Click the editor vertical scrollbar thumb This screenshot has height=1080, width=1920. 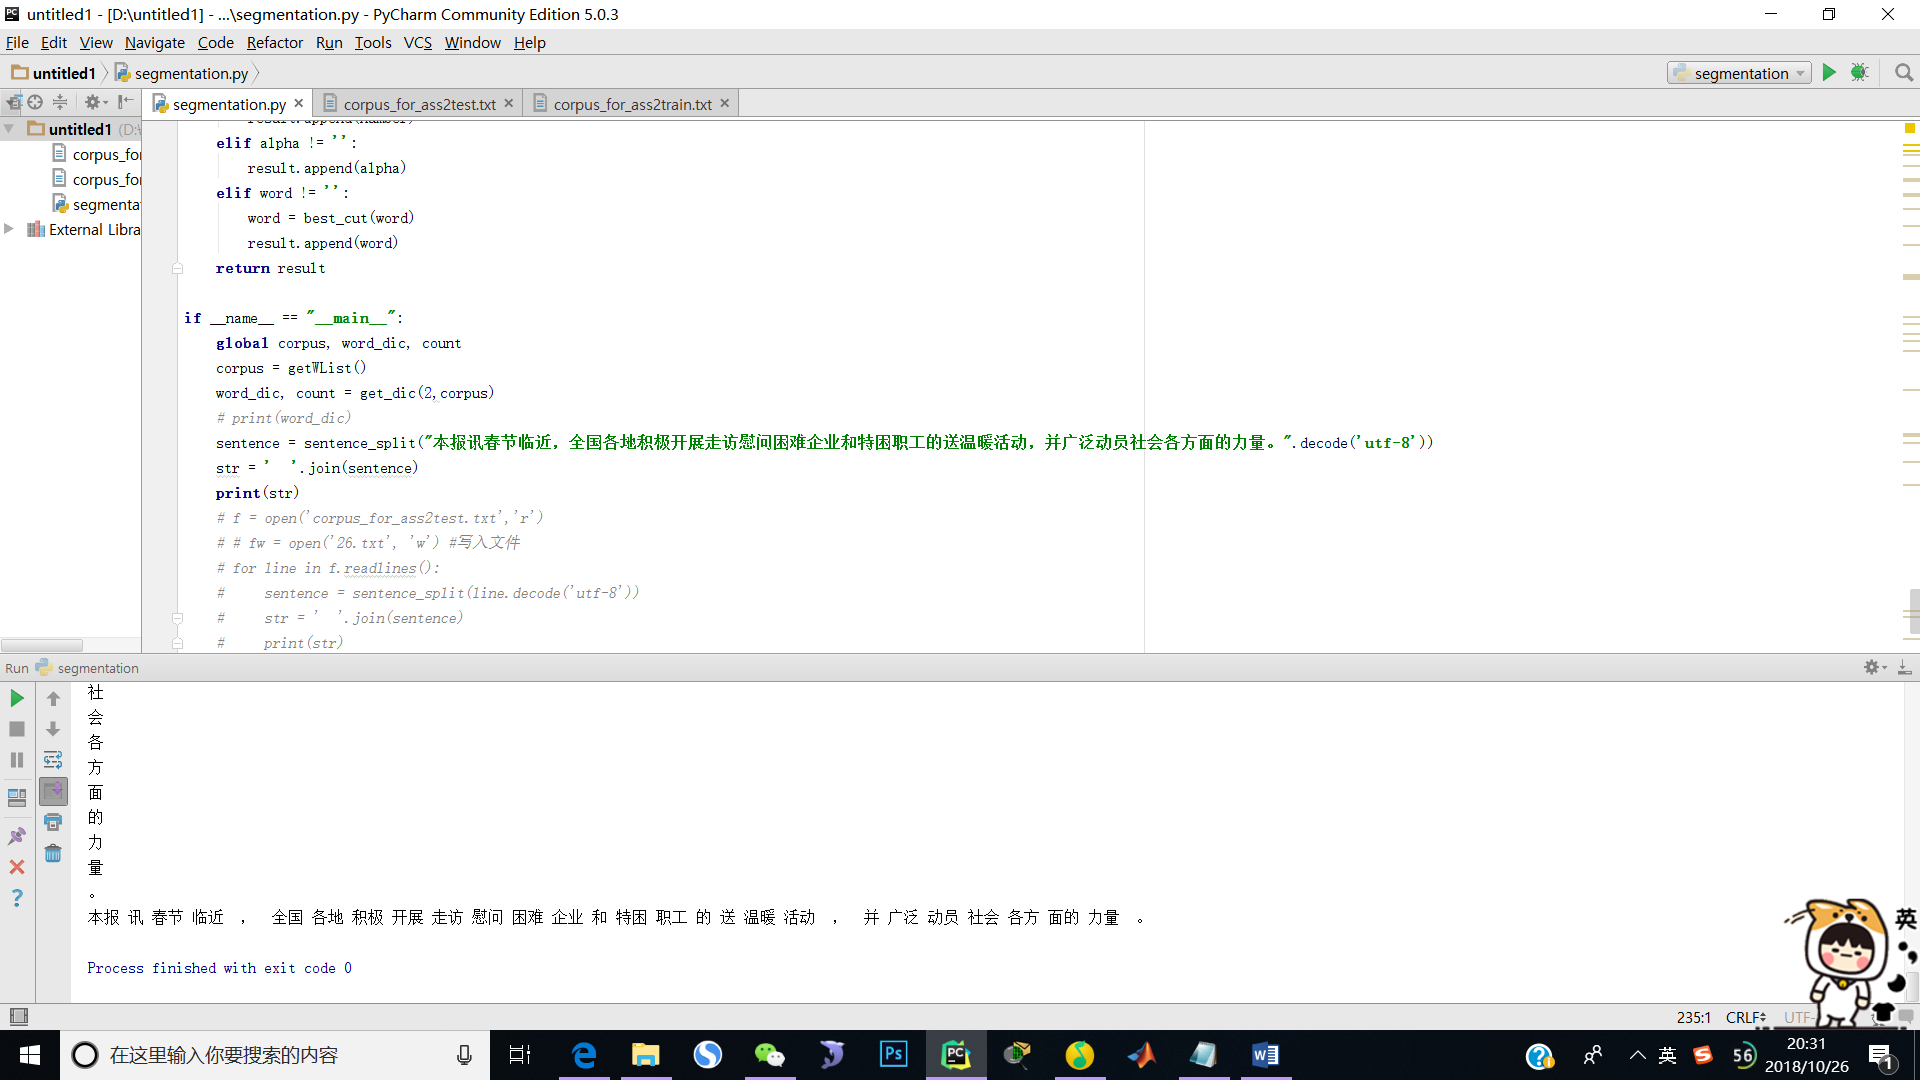(1914, 611)
